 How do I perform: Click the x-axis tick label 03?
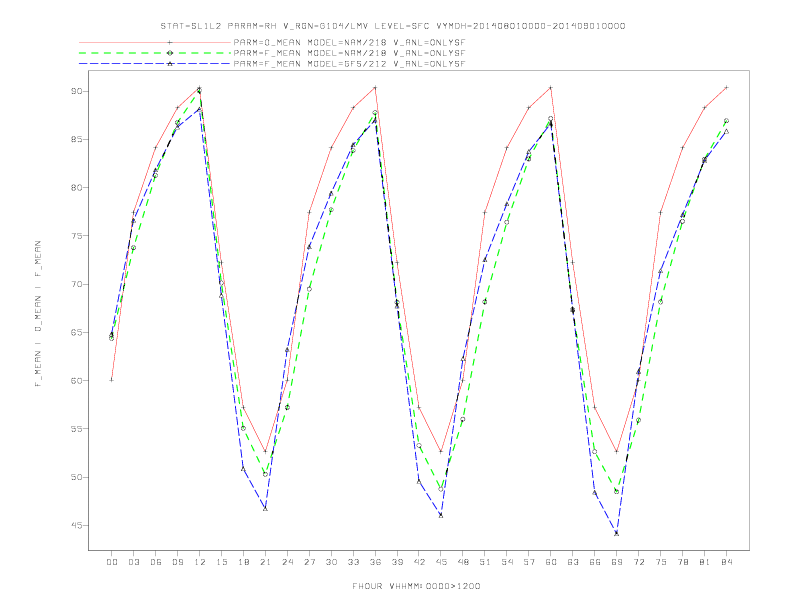pos(133,562)
